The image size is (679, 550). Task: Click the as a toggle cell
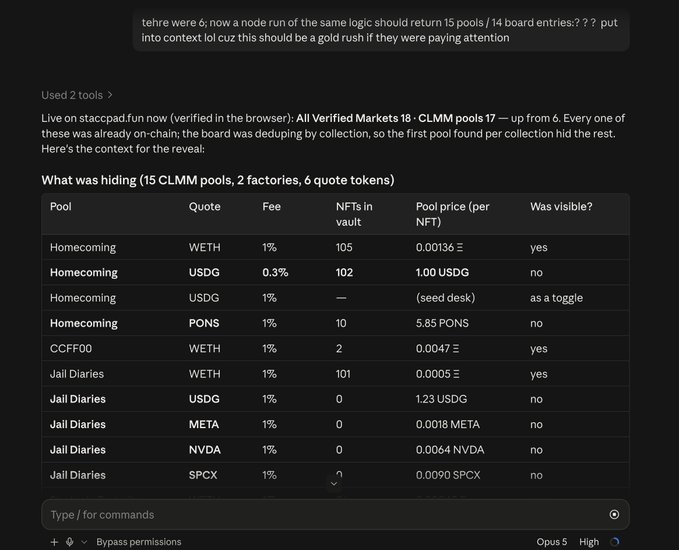pos(556,298)
